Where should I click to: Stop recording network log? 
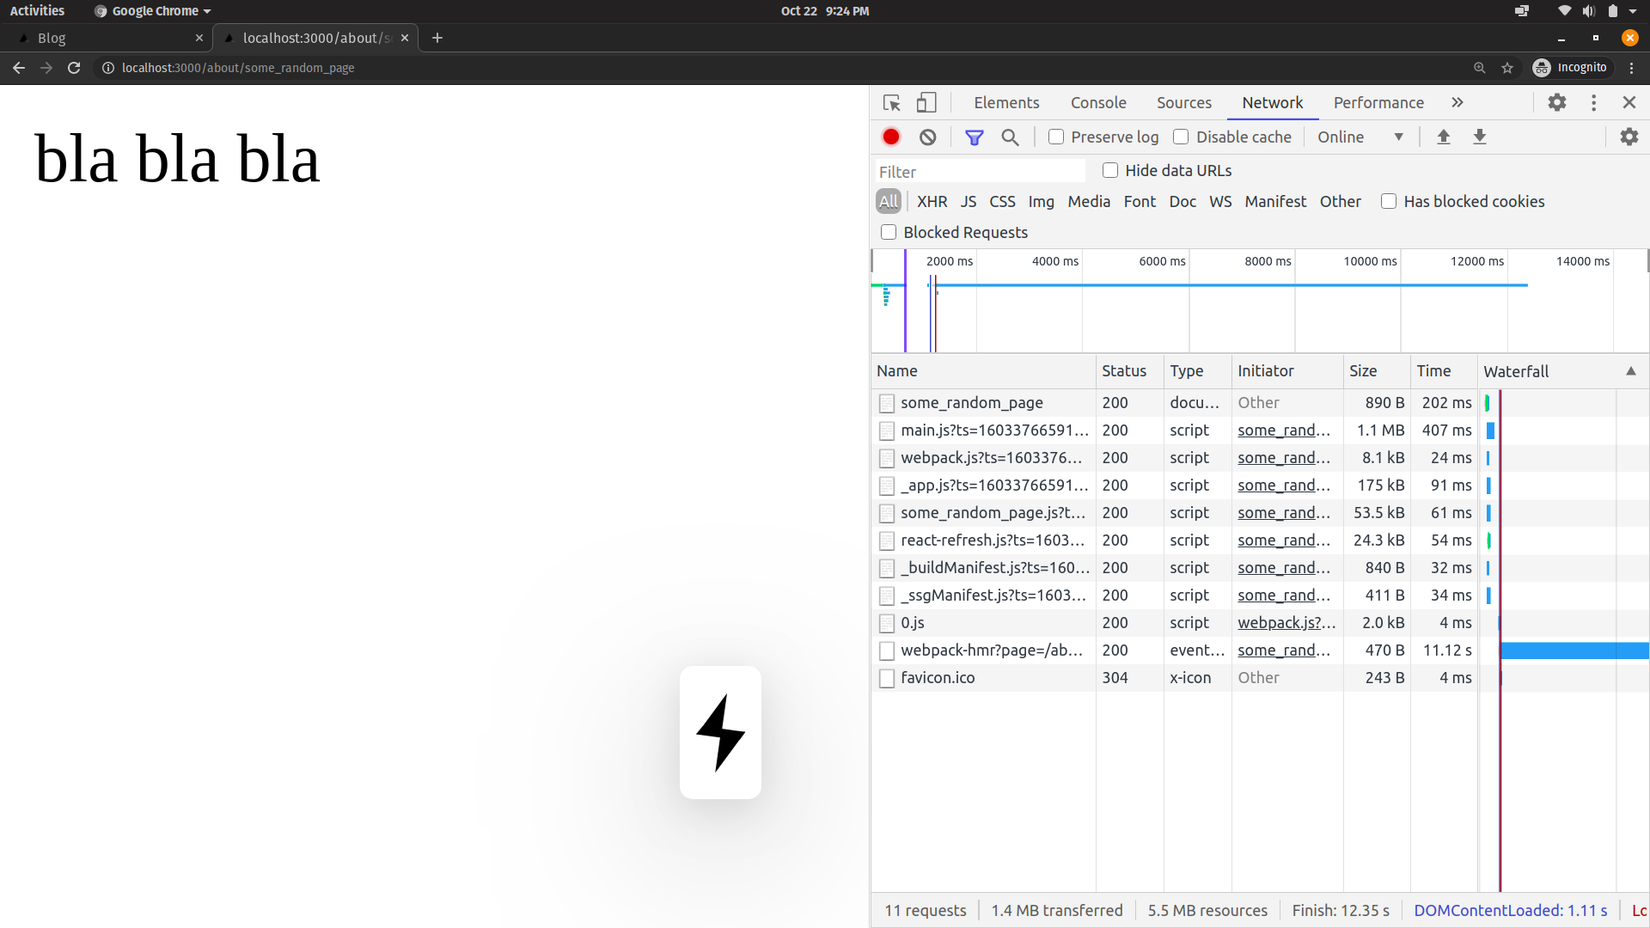click(x=891, y=137)
